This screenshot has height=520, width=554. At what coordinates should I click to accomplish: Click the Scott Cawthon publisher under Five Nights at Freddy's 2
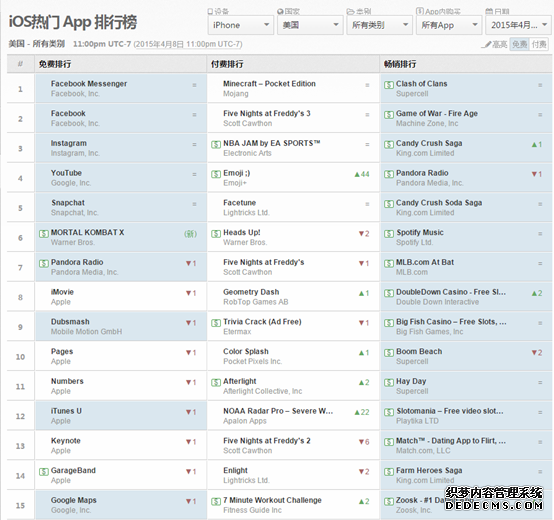(x=248, y=450)
